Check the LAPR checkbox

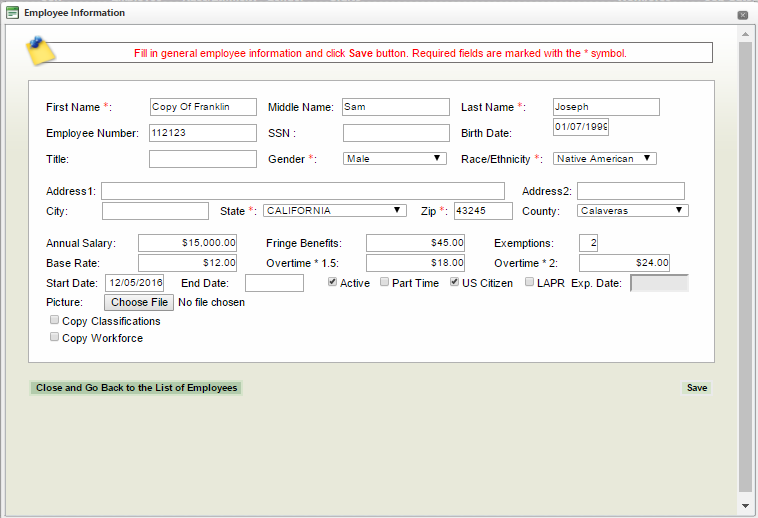pyautogui.click(x=529, y=283)
